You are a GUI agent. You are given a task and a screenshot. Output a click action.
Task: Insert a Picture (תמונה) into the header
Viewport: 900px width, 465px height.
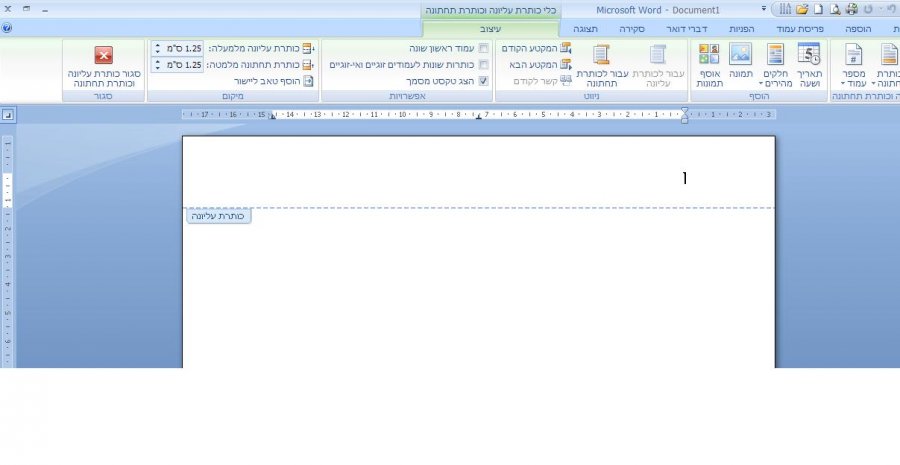click(x=740, y=61)
